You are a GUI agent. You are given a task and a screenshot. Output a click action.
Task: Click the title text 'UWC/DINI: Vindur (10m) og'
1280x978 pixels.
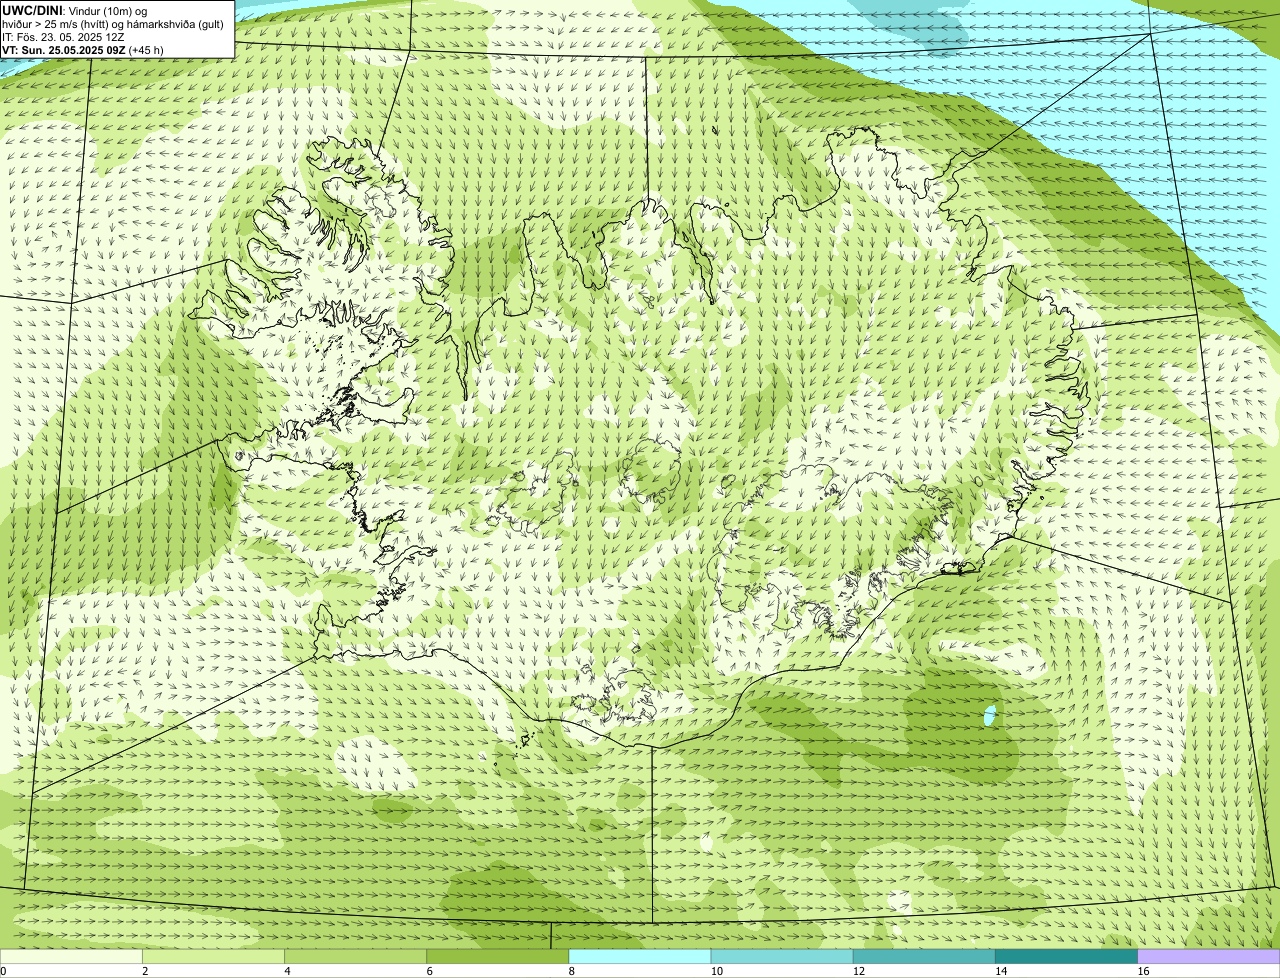[x=75, y=11]
